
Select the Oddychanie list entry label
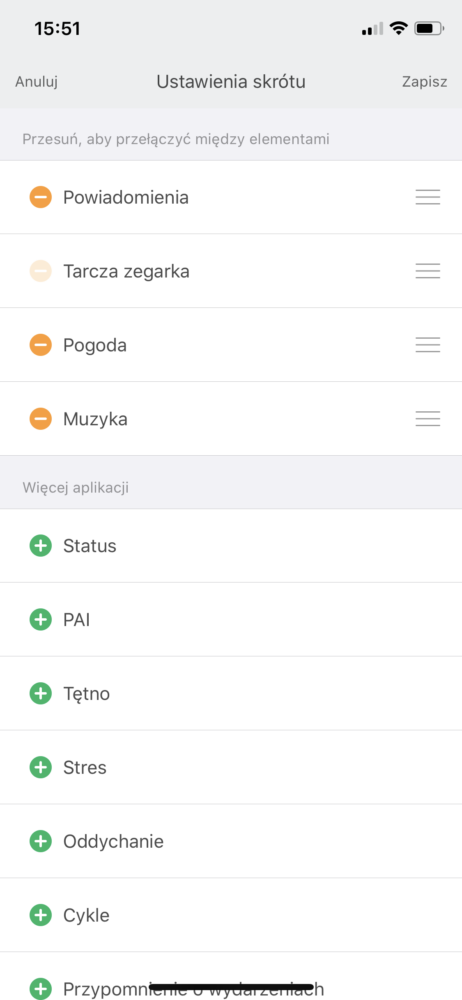[x=113, y=842]
